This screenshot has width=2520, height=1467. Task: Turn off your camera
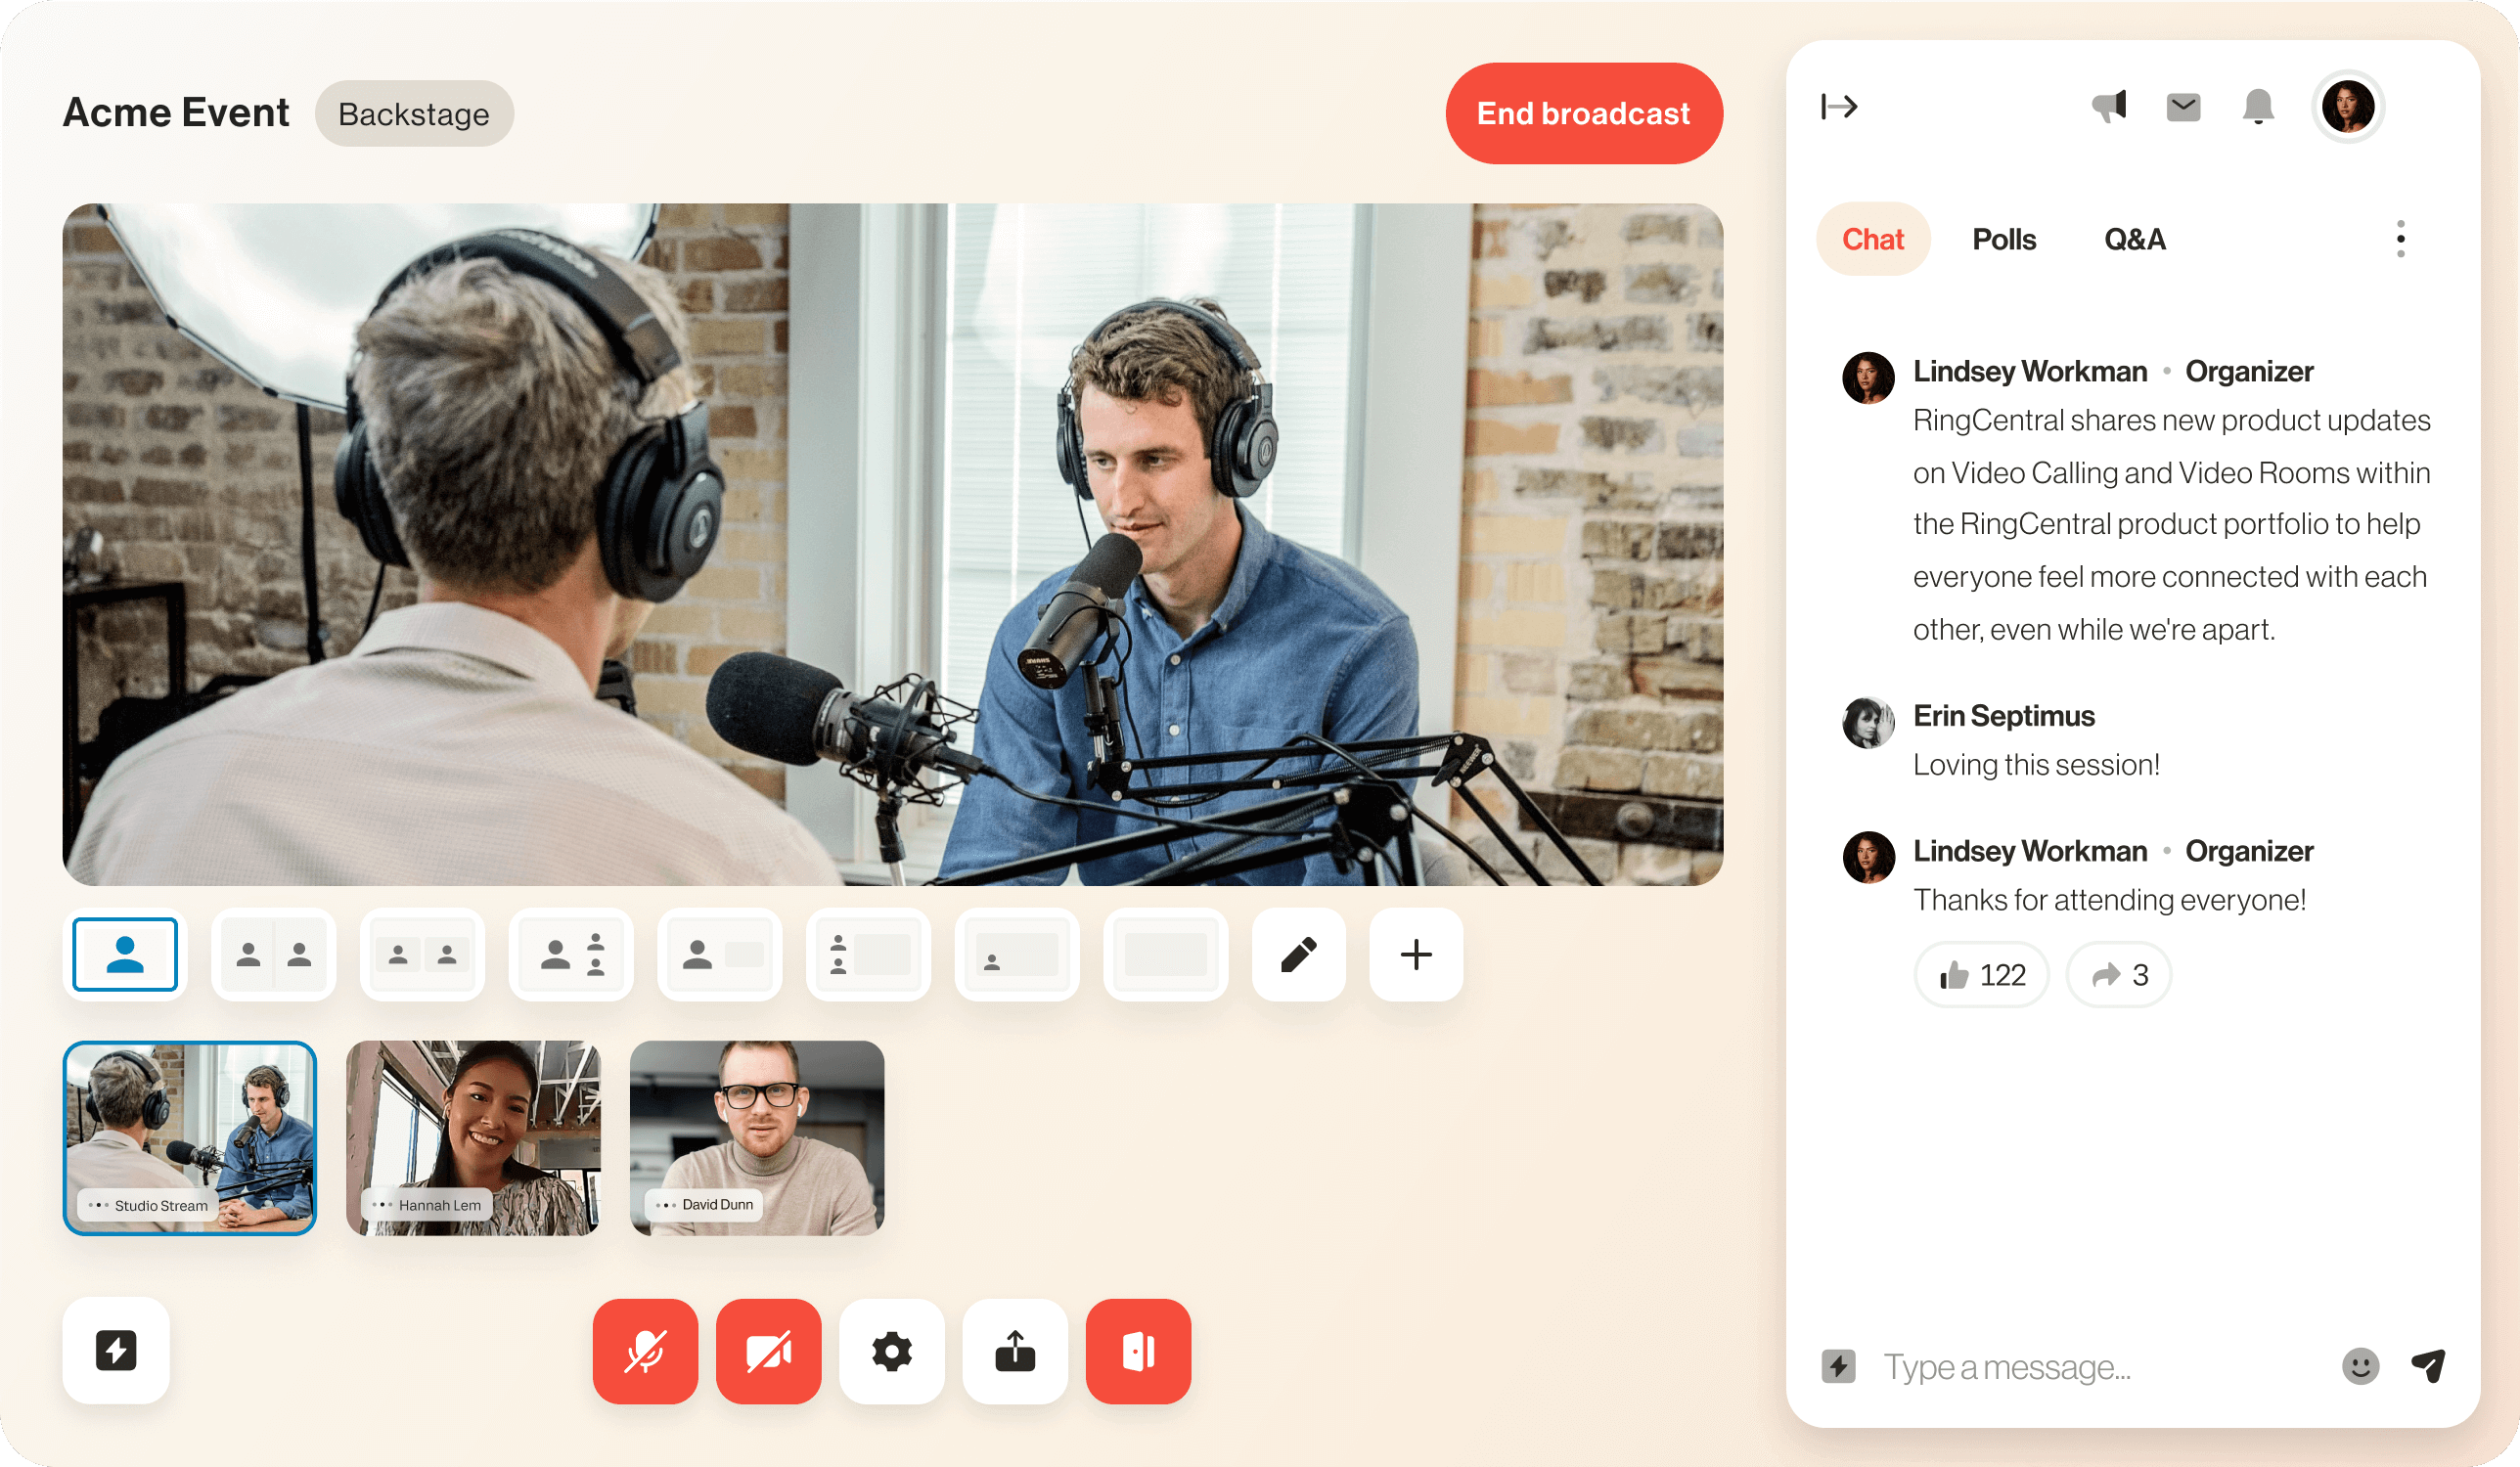point(768,1351)
